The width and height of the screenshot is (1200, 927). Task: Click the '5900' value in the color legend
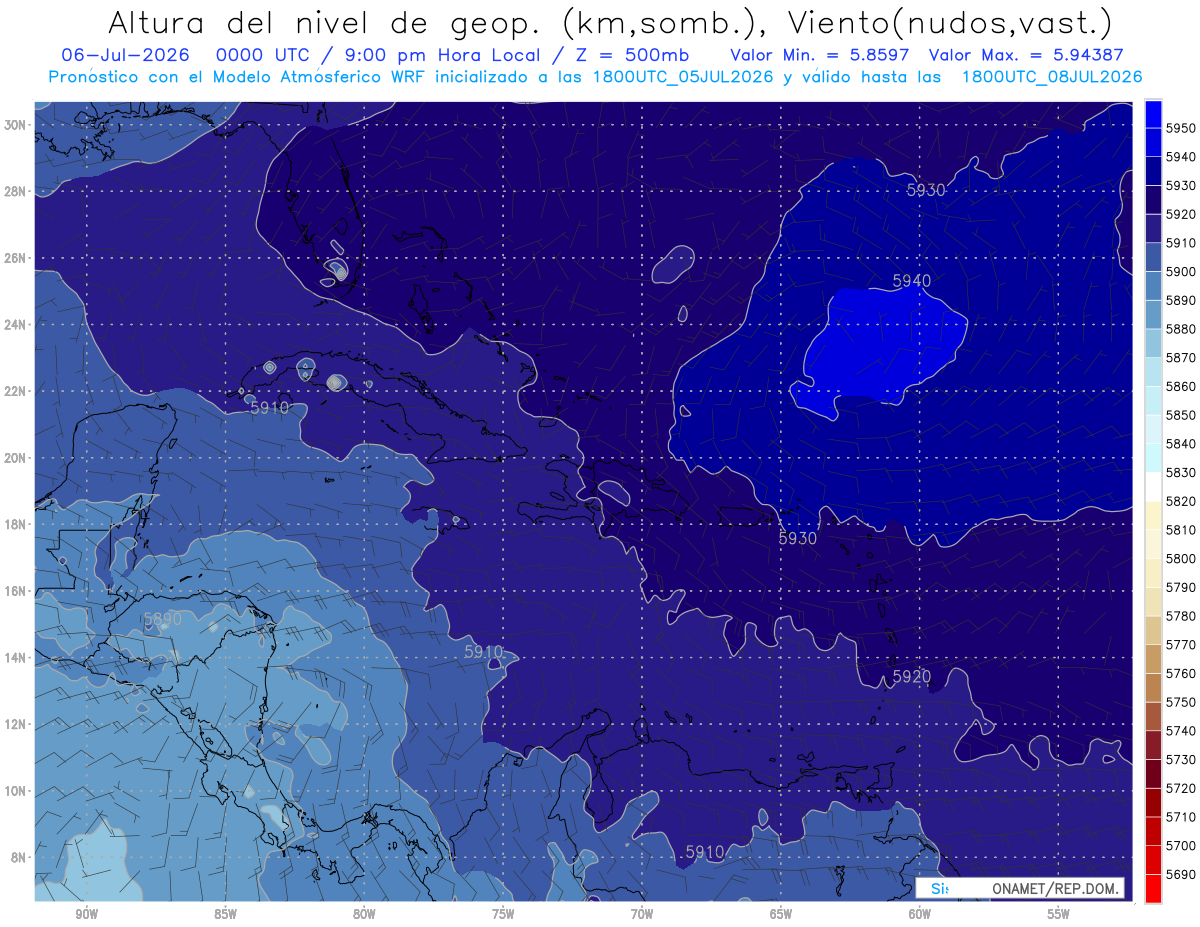click(1181, 271)
